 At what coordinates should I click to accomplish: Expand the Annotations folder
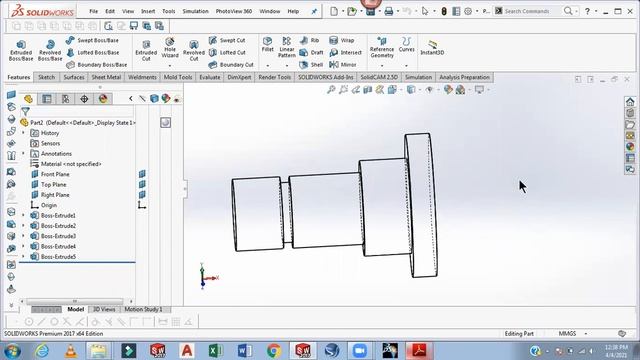pyautogui.click(x=23, y=153)
